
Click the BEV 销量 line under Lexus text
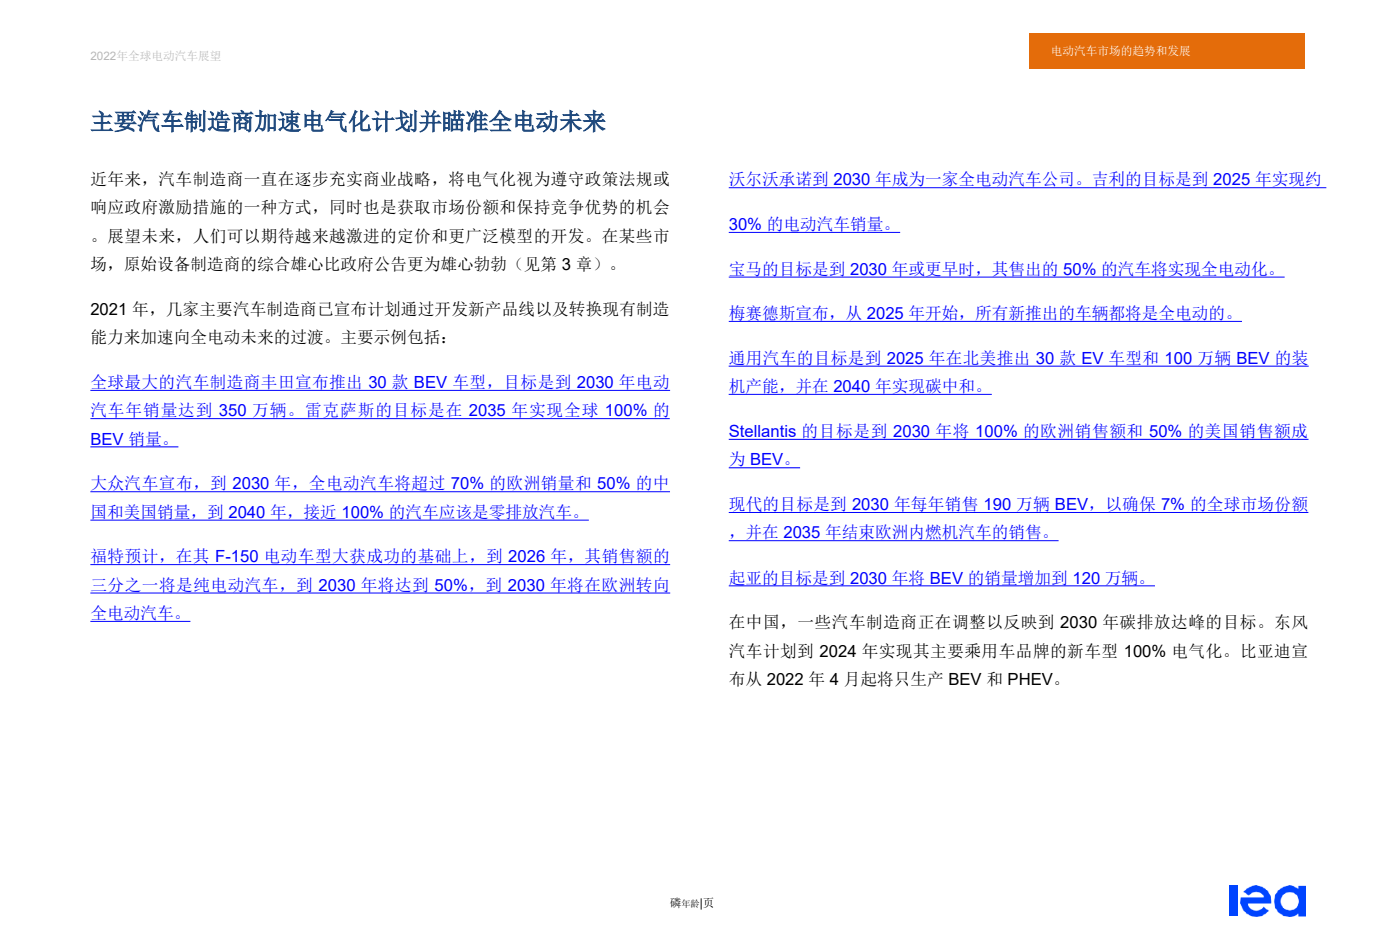(134, 440)
